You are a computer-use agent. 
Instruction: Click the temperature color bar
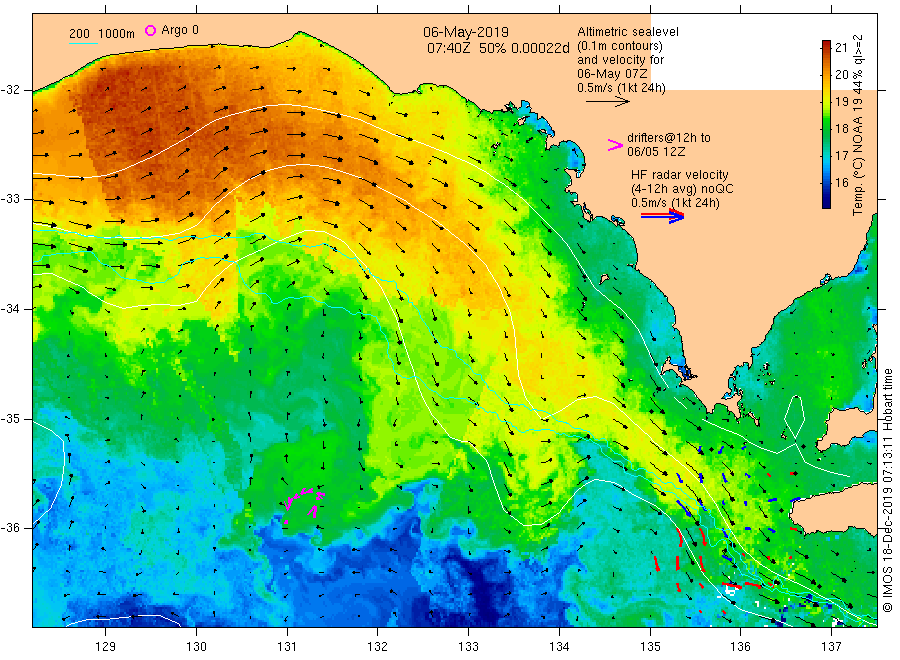826,124
